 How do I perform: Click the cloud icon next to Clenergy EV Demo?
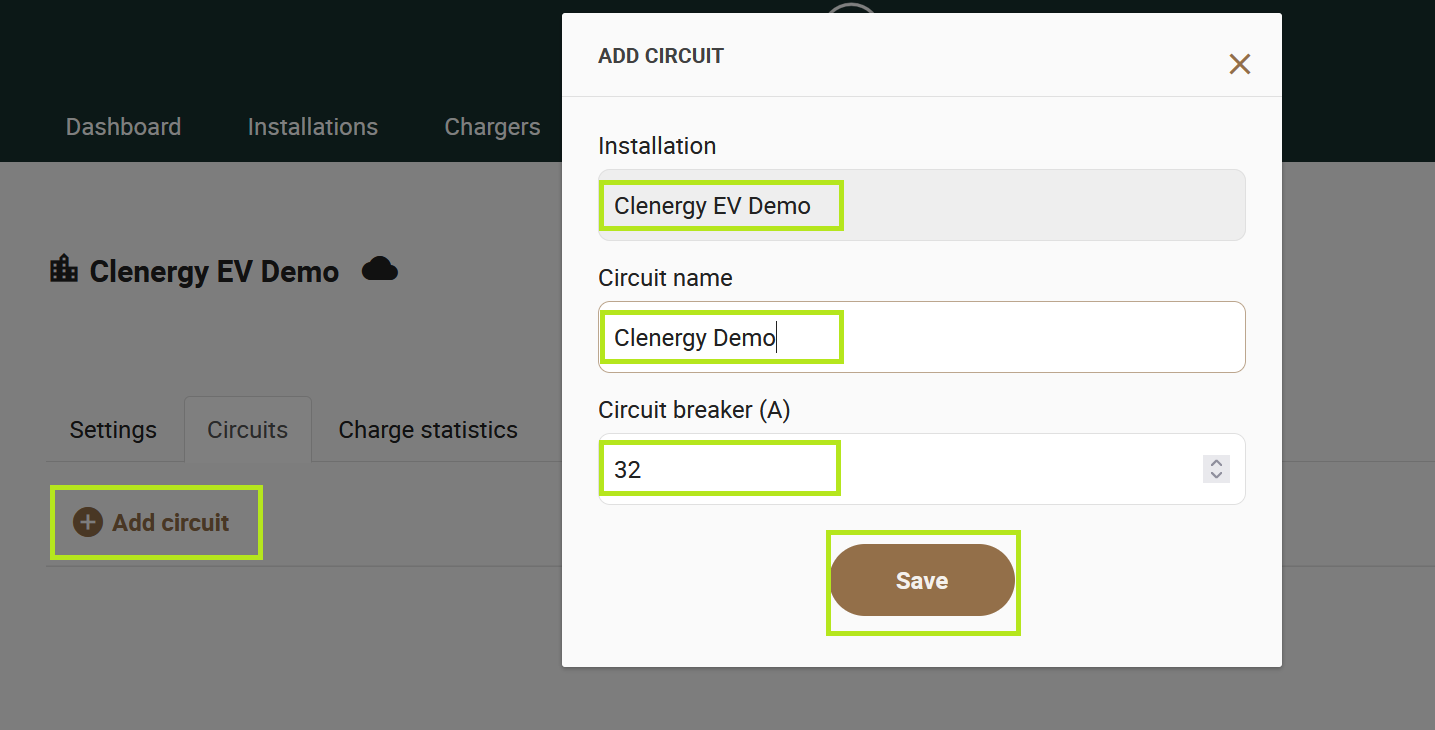tap(380, 269)
